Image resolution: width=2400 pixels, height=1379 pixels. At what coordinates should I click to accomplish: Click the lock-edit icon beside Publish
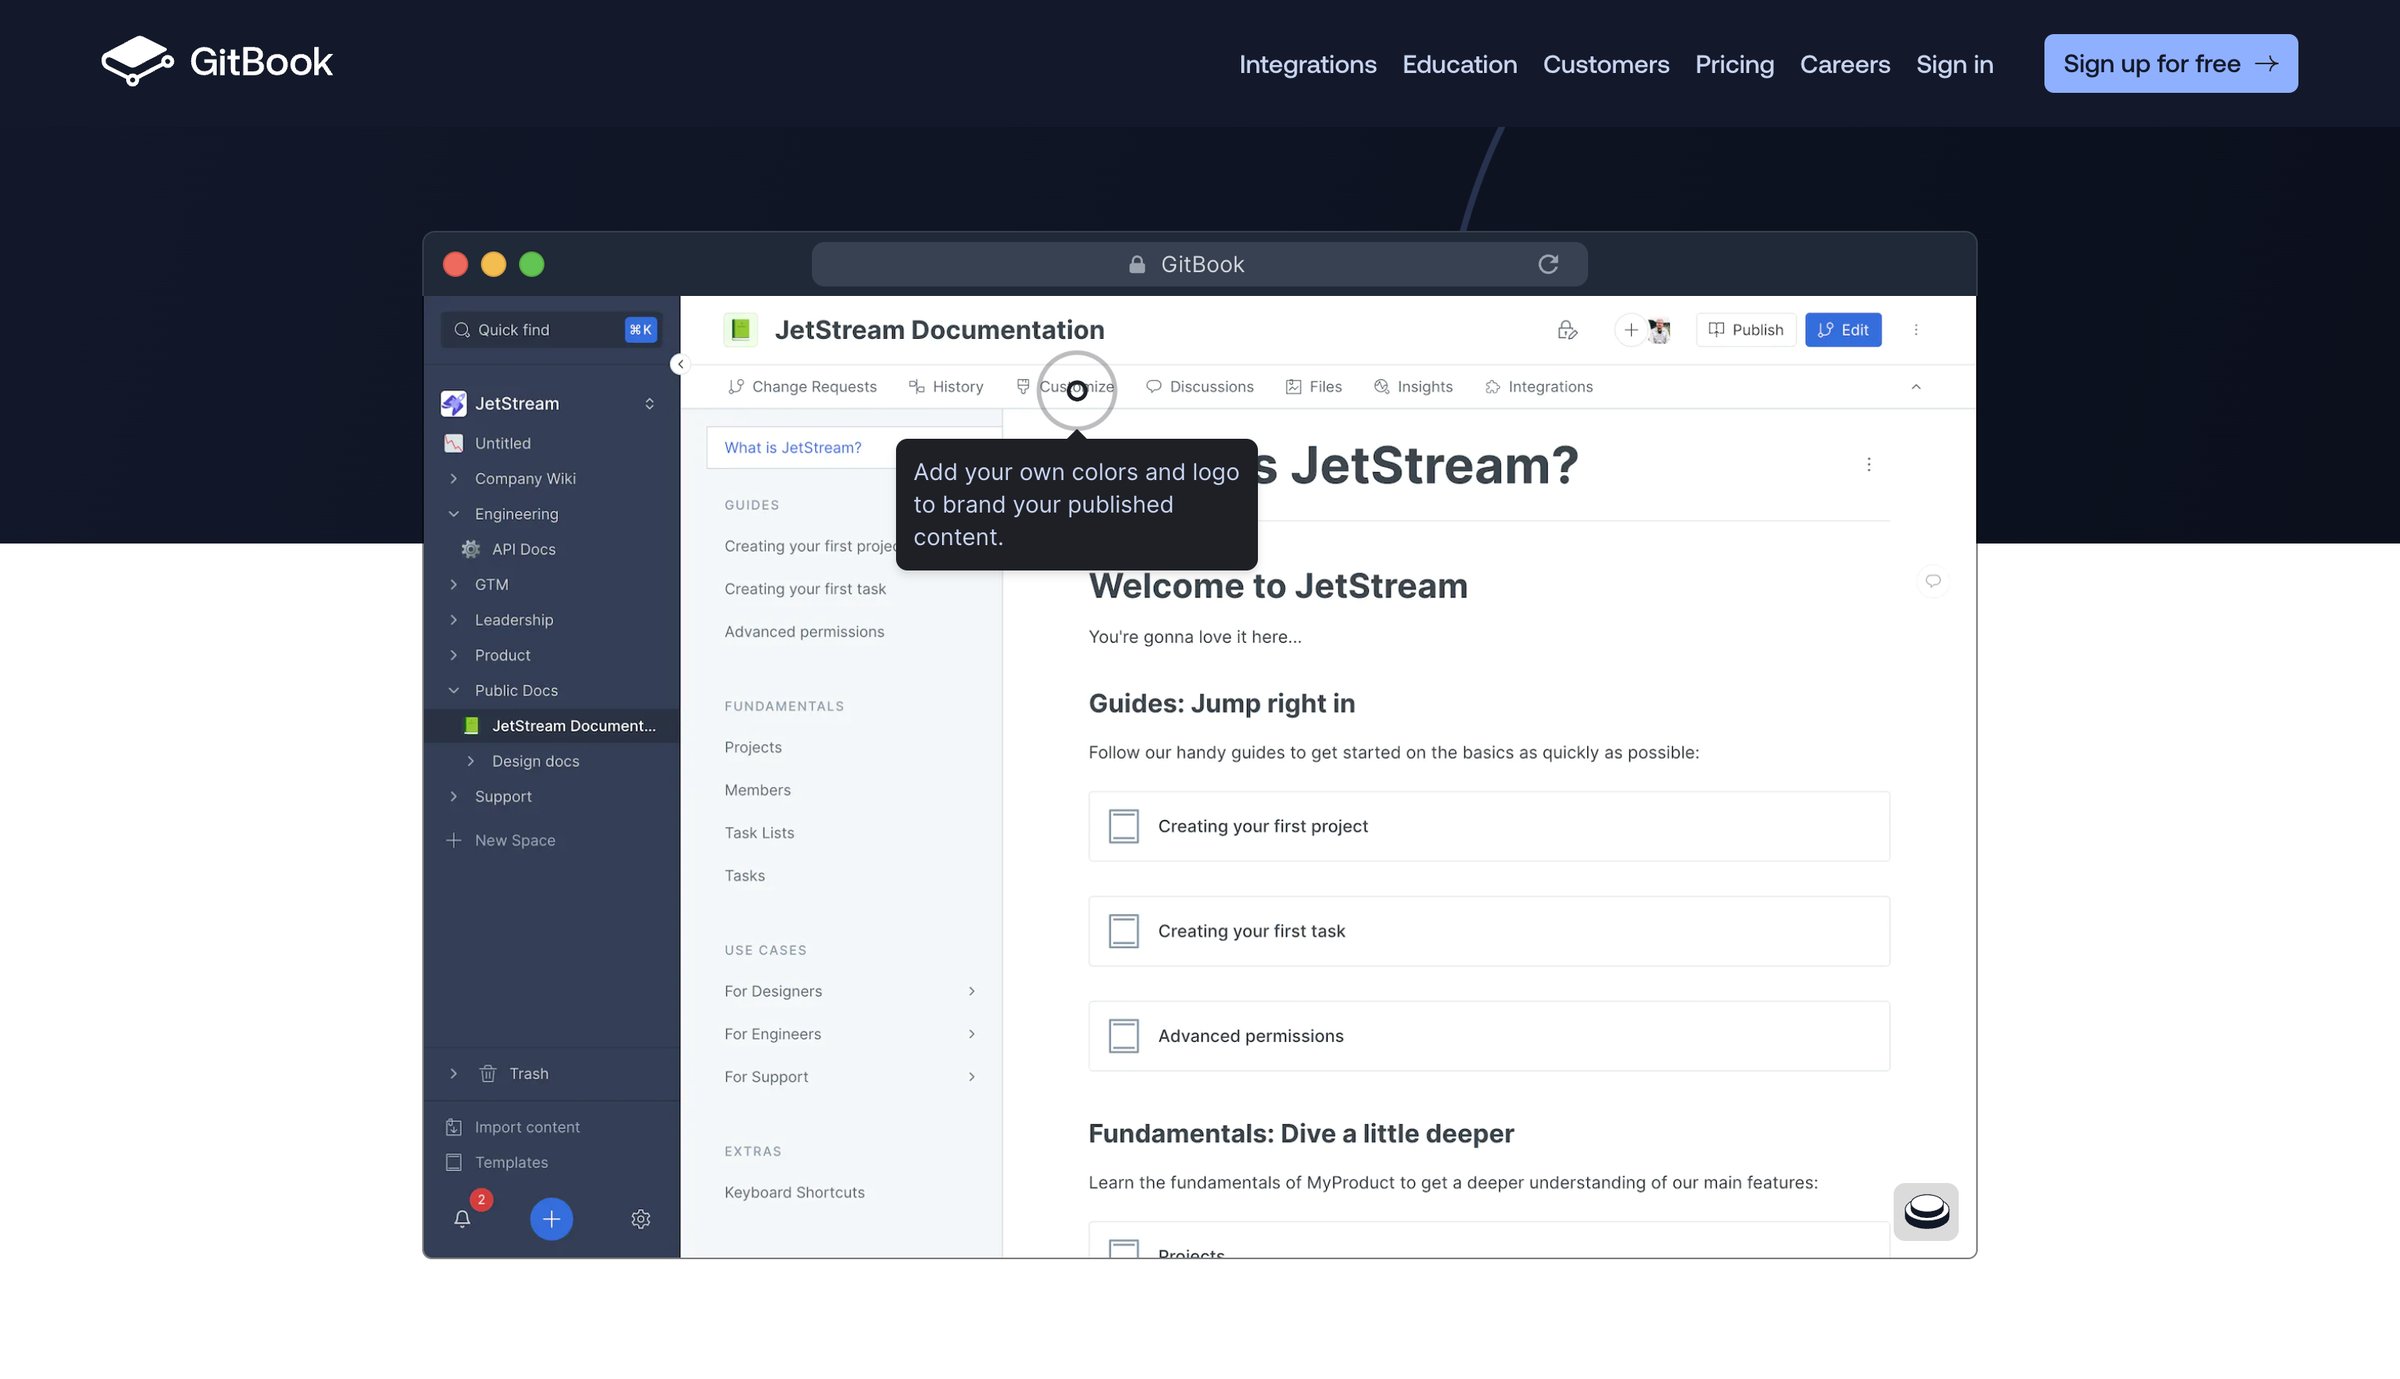[1567, 330]
